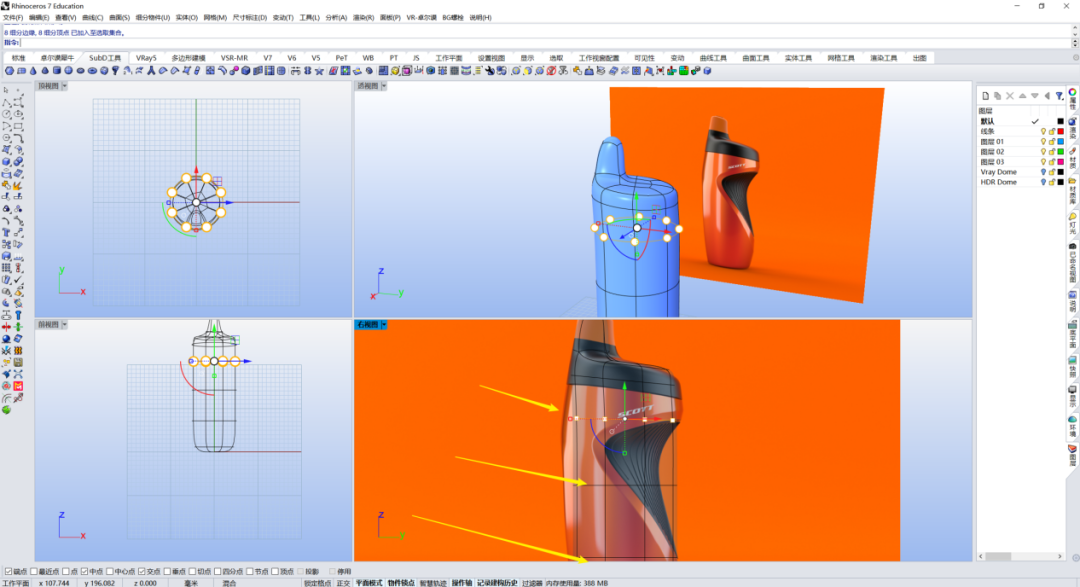Screen dimensions: 1080x587
Task: Select the 默认 layer row
Action: (x=1021, y=121)
